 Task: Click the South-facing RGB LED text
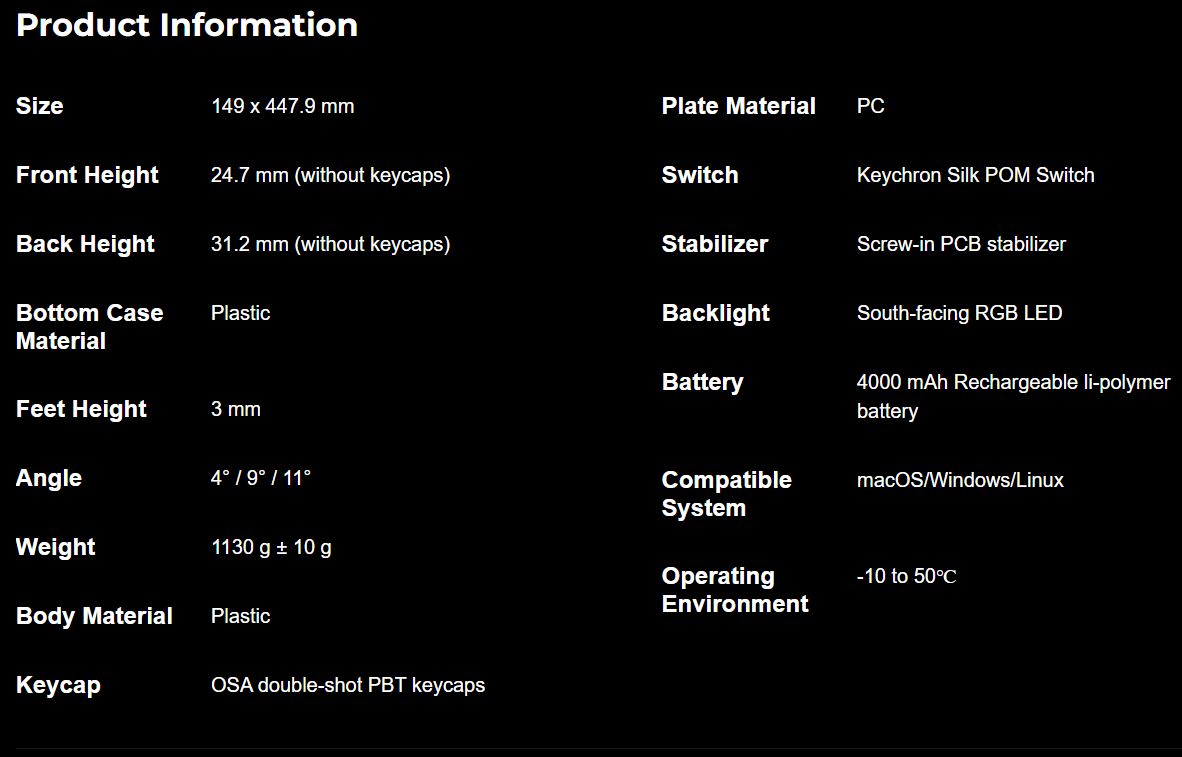[x=960, y=313]
